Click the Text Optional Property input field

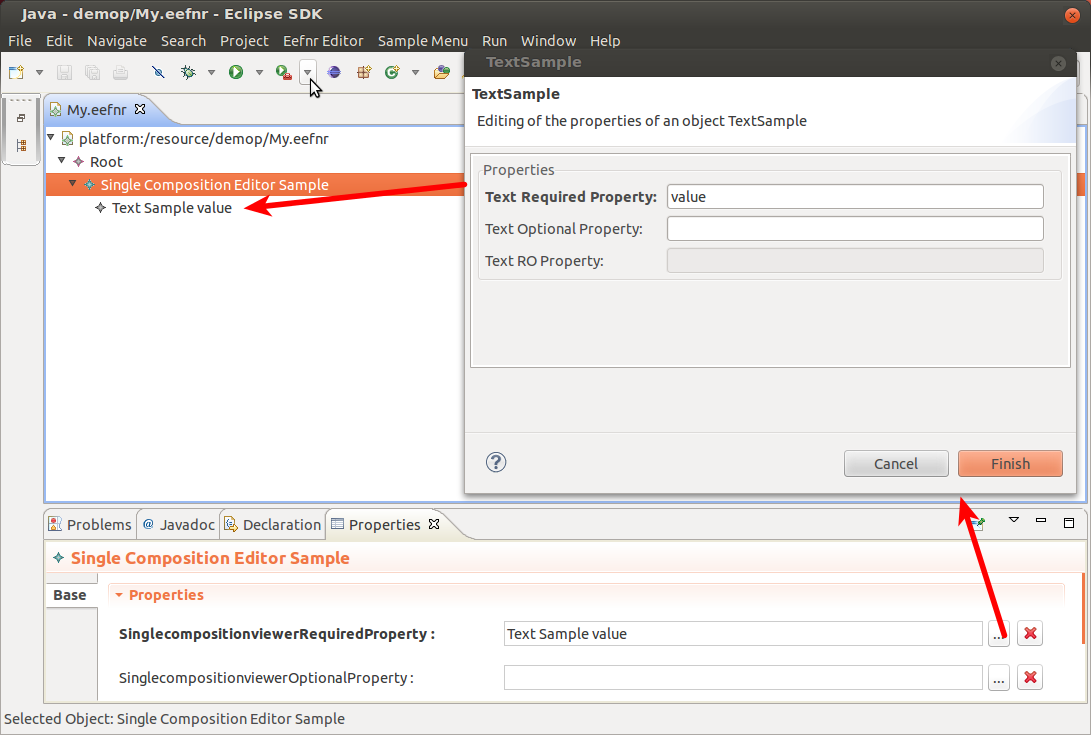pyautogui.click(x=855, y=228)
